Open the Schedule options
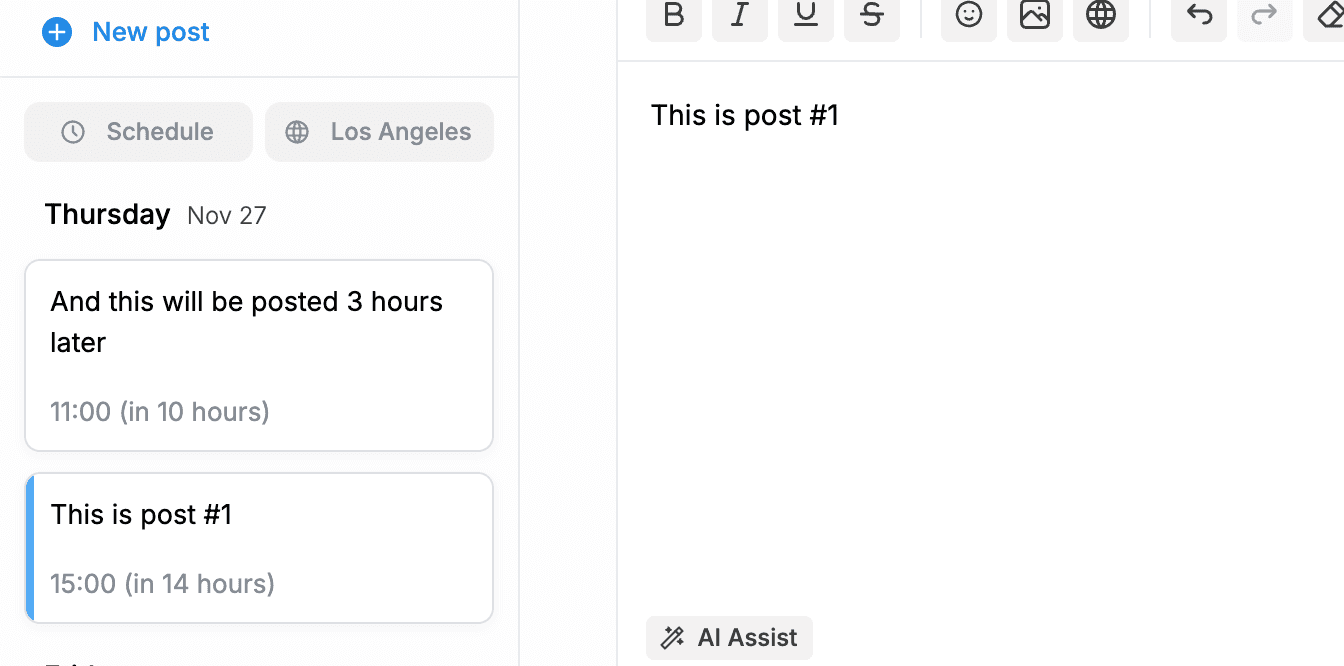The width and height of the screenshot is (1344, 666). [x=138, y=132]
